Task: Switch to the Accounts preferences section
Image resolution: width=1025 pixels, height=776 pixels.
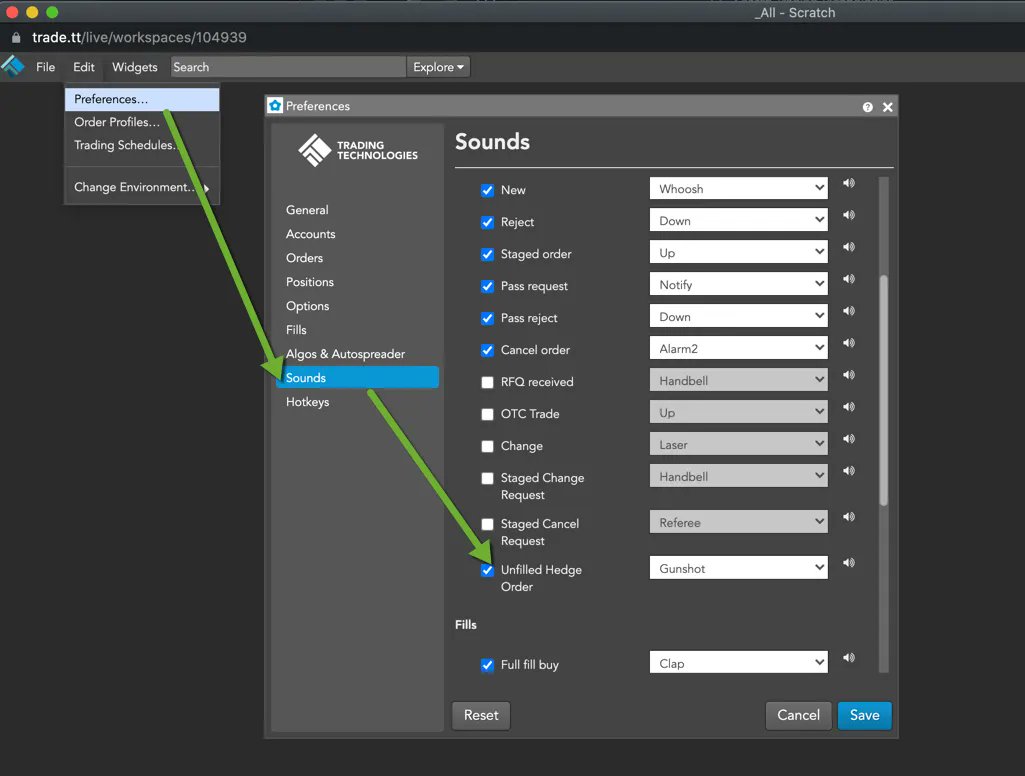Action: [x=311, y=234]
